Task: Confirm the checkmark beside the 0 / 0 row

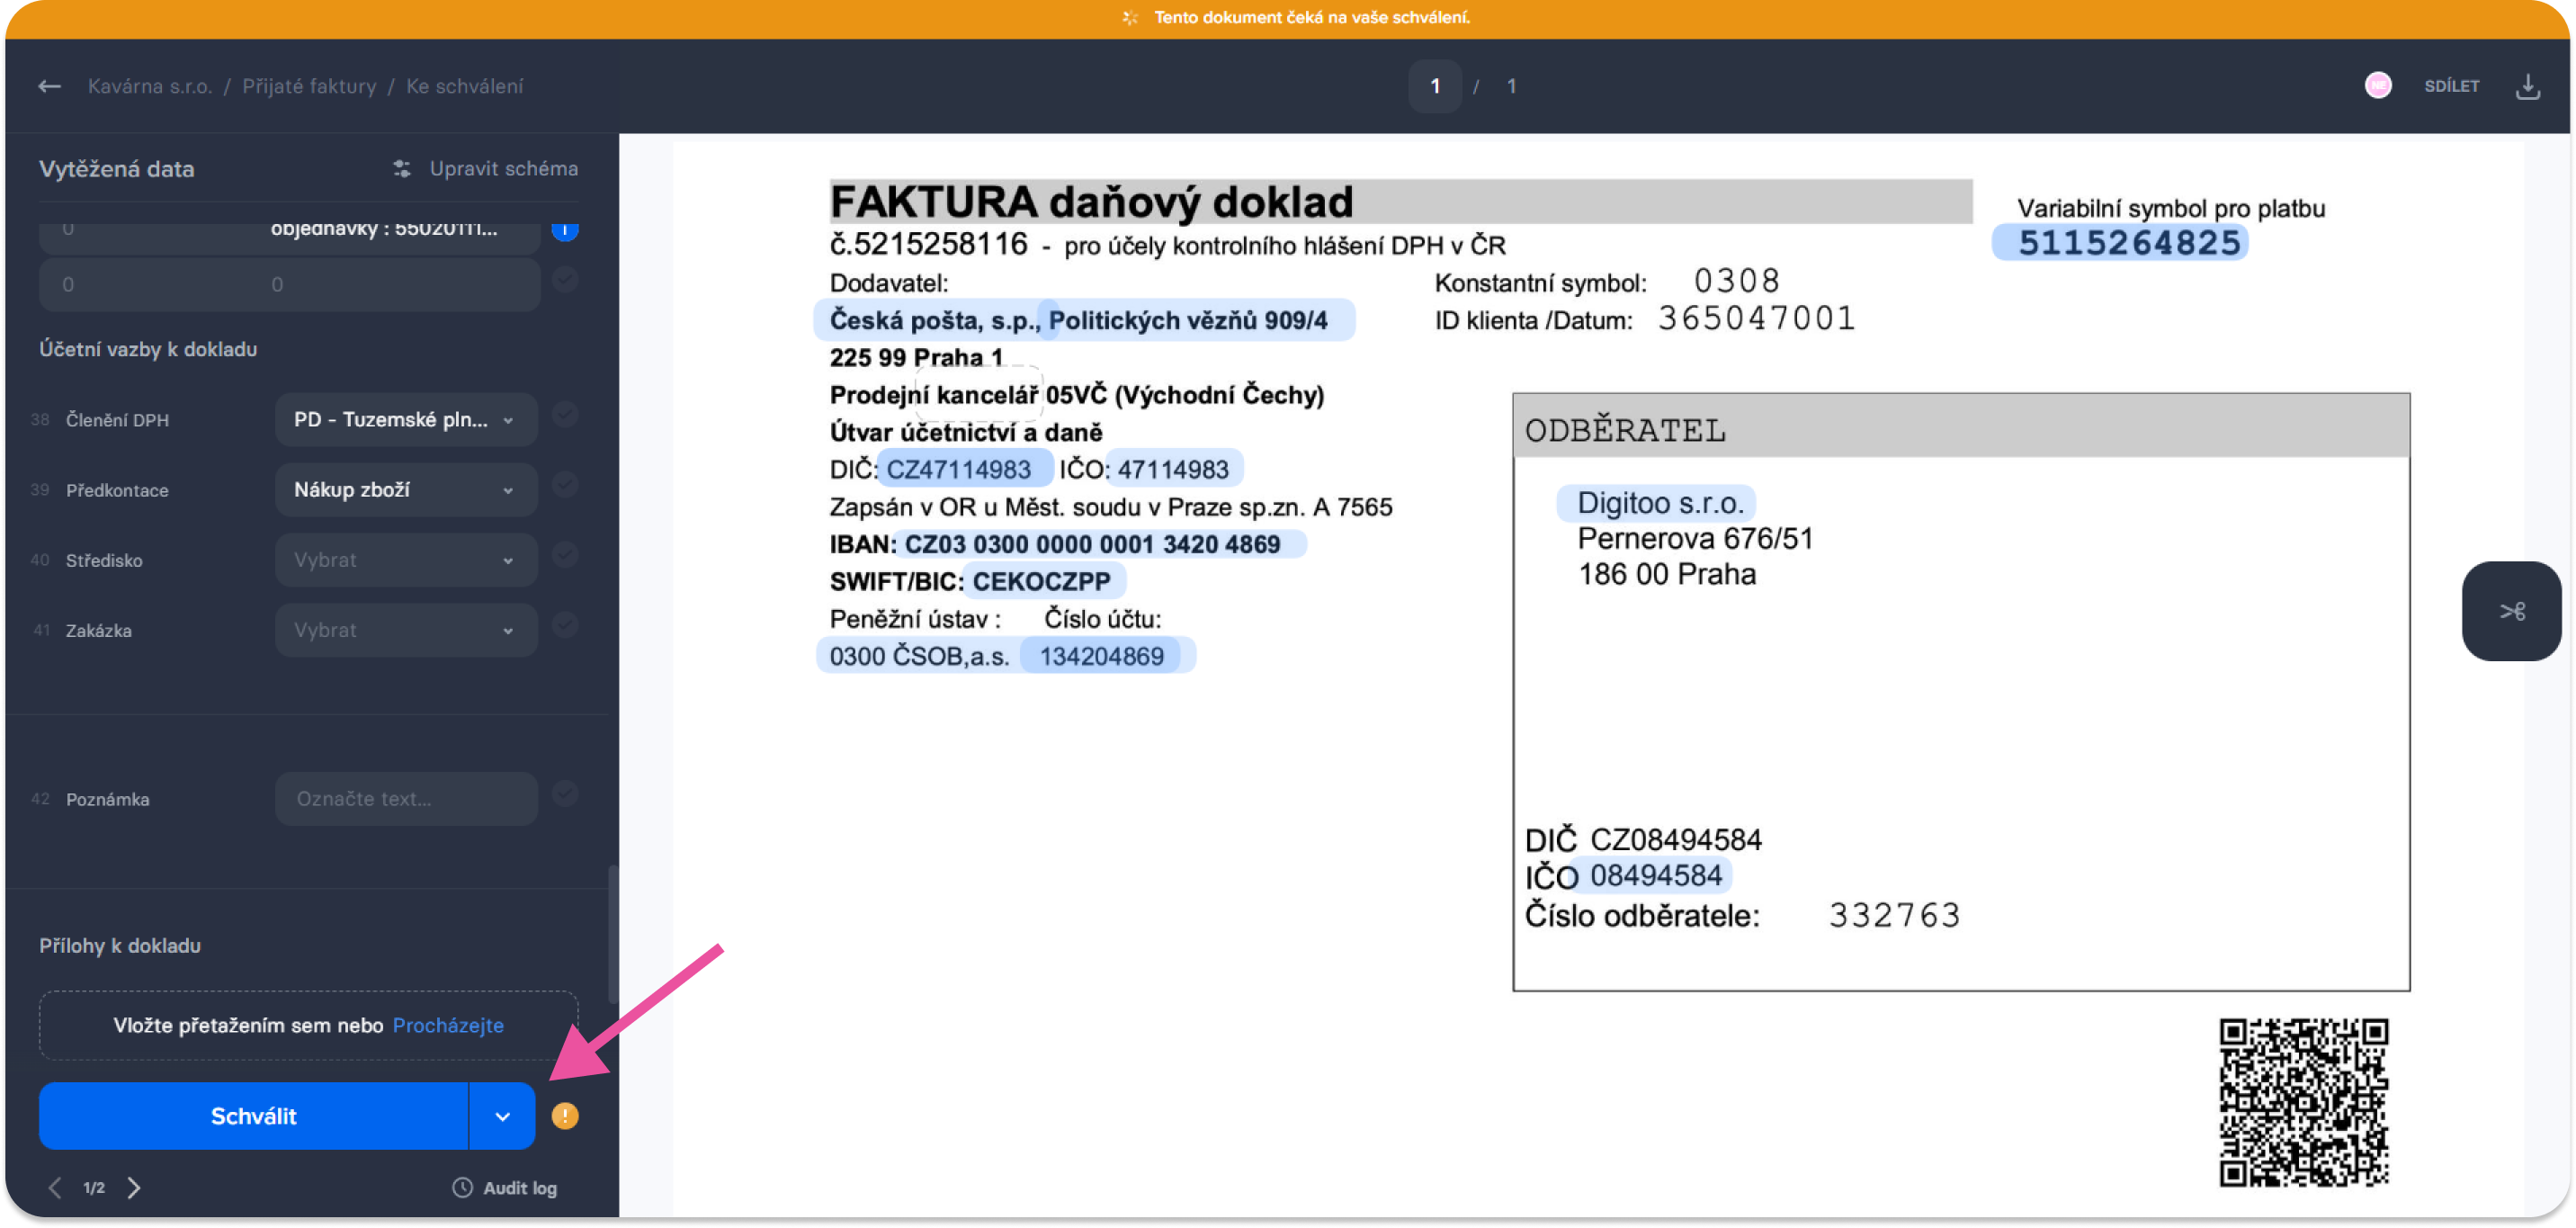Action: (x=565, y=280)
